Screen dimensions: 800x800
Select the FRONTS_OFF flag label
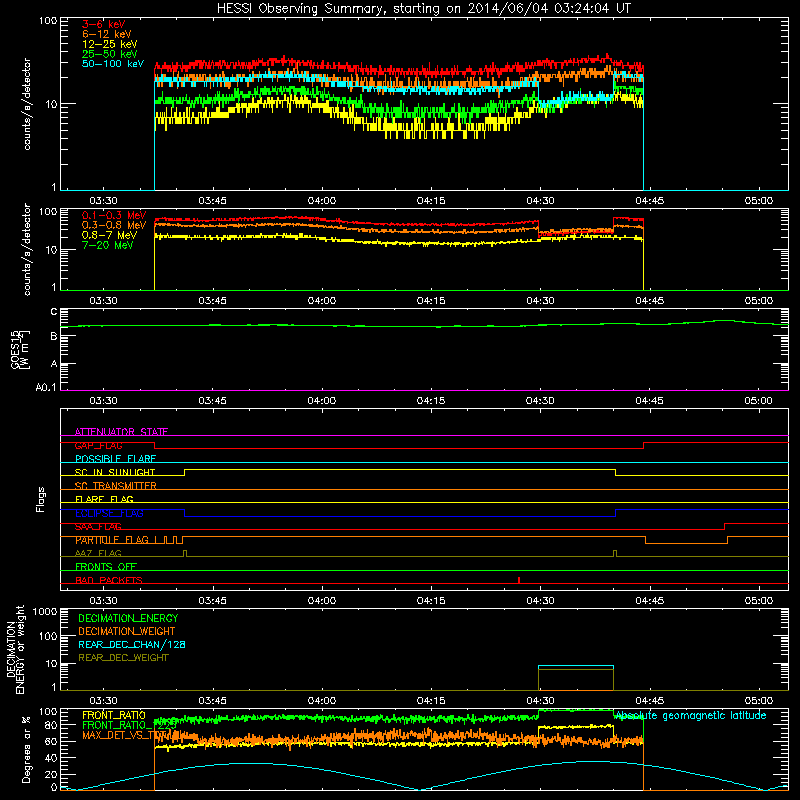click(106, 567)
